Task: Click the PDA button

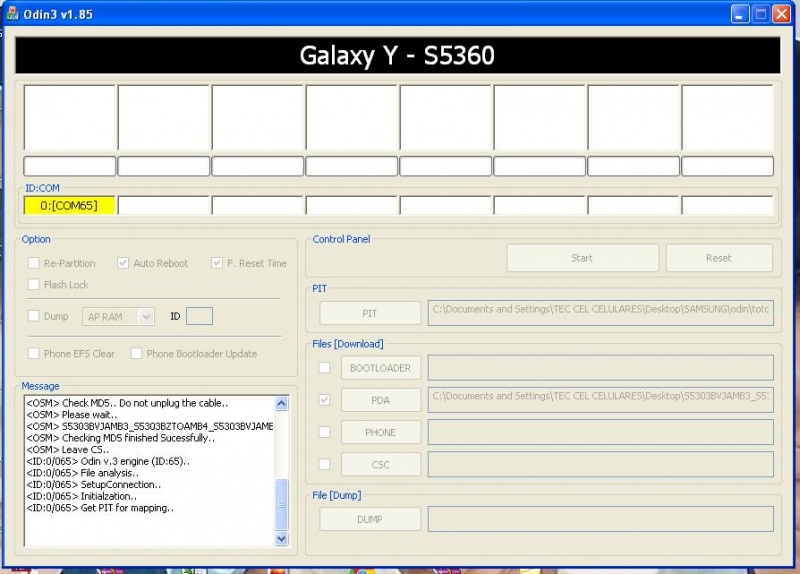Action: (381, 400)
